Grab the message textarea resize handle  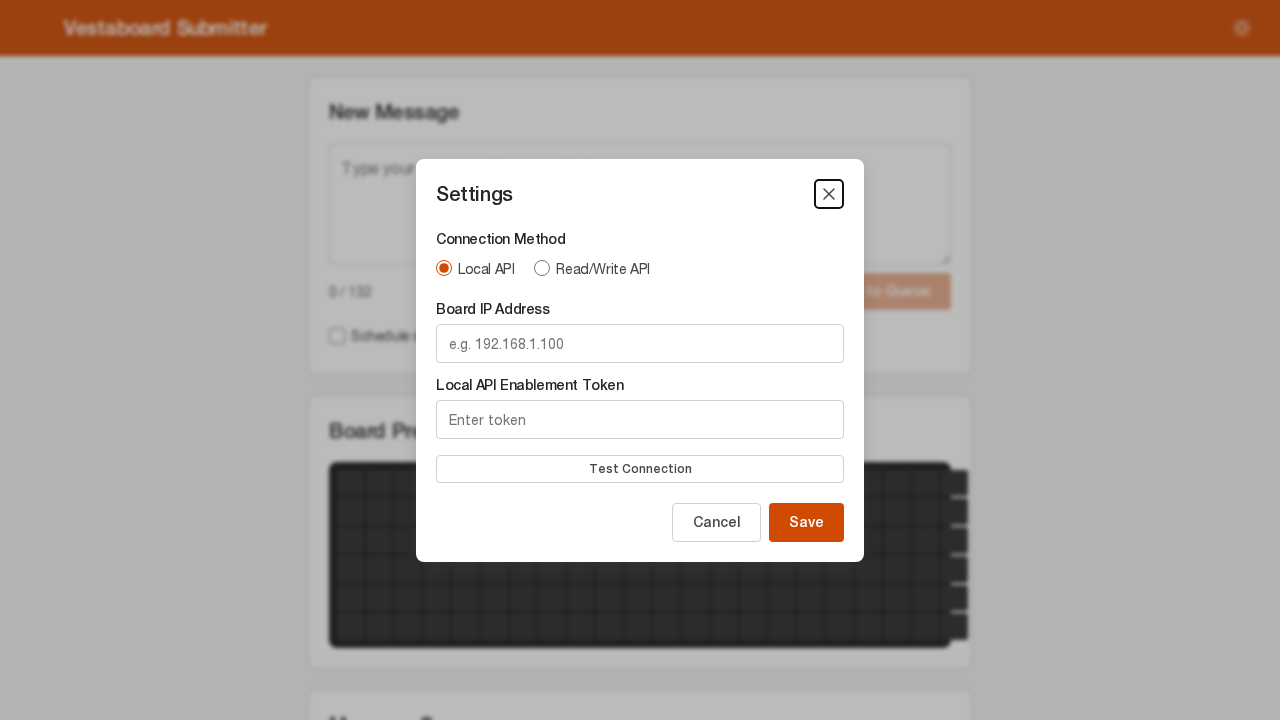(944, 259)
